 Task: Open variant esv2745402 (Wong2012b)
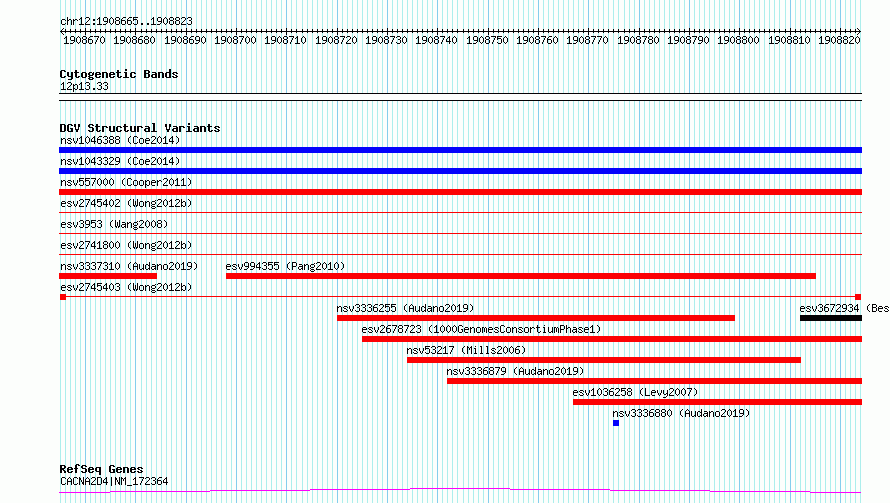point(126,203)
